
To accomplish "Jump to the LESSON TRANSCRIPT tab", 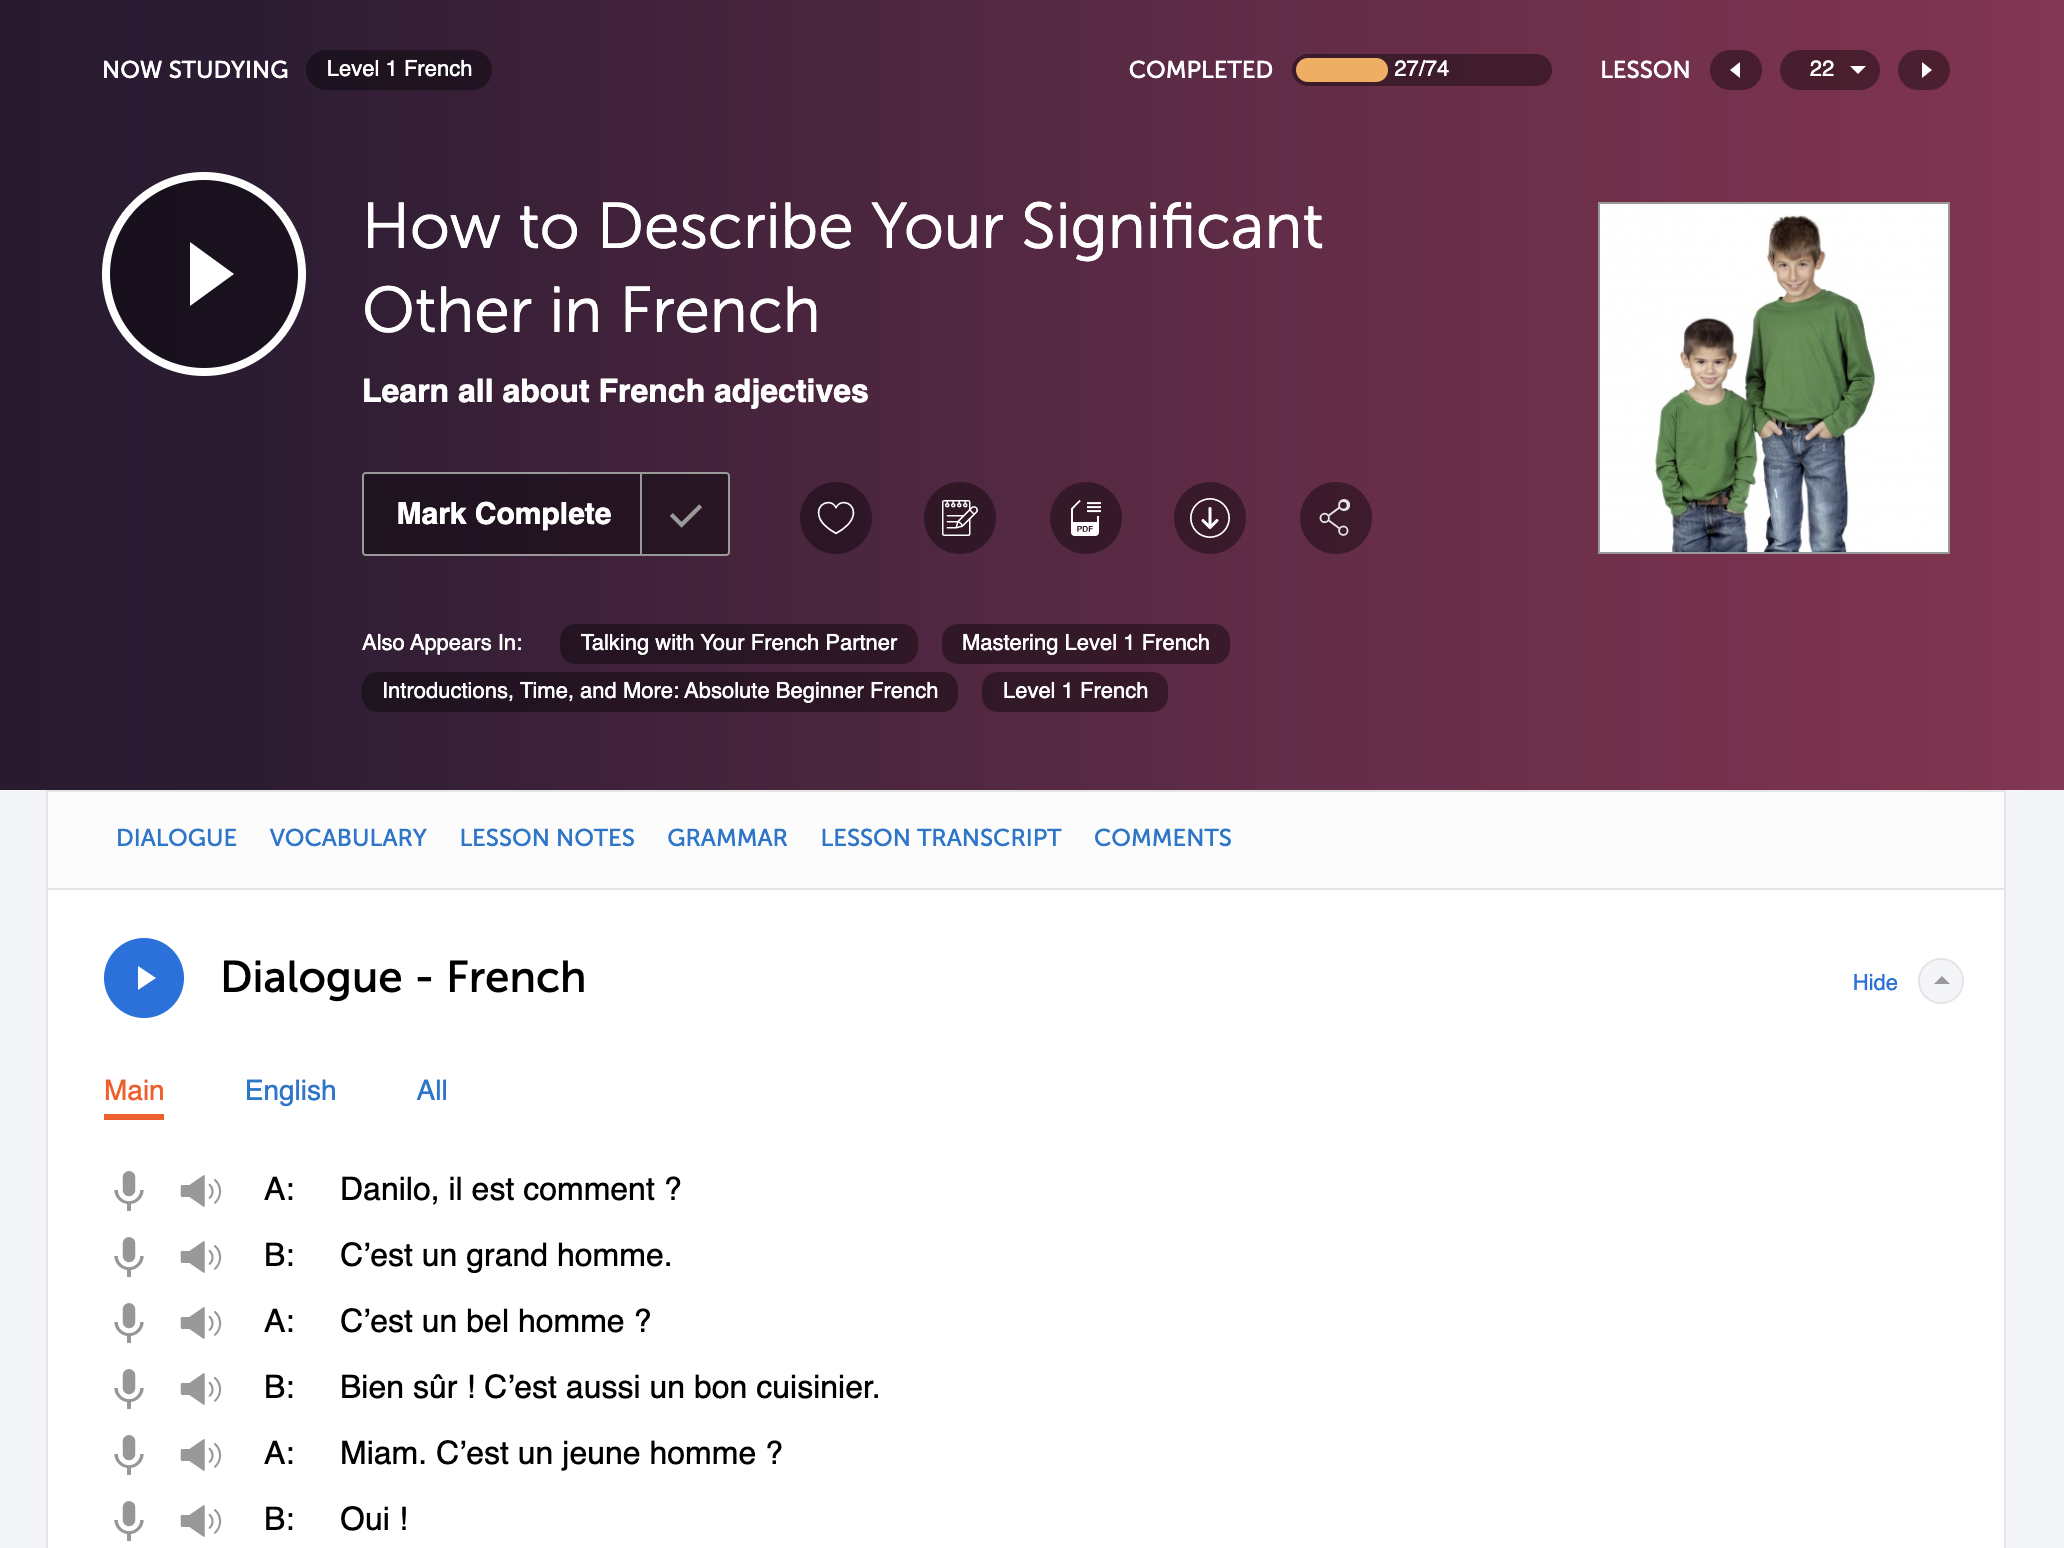I will coord(940,838).
